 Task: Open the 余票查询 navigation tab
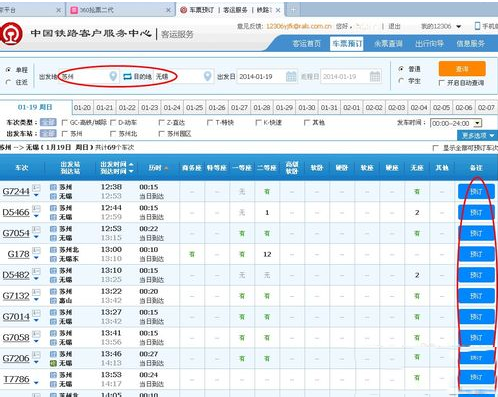[x=388, y=44]
